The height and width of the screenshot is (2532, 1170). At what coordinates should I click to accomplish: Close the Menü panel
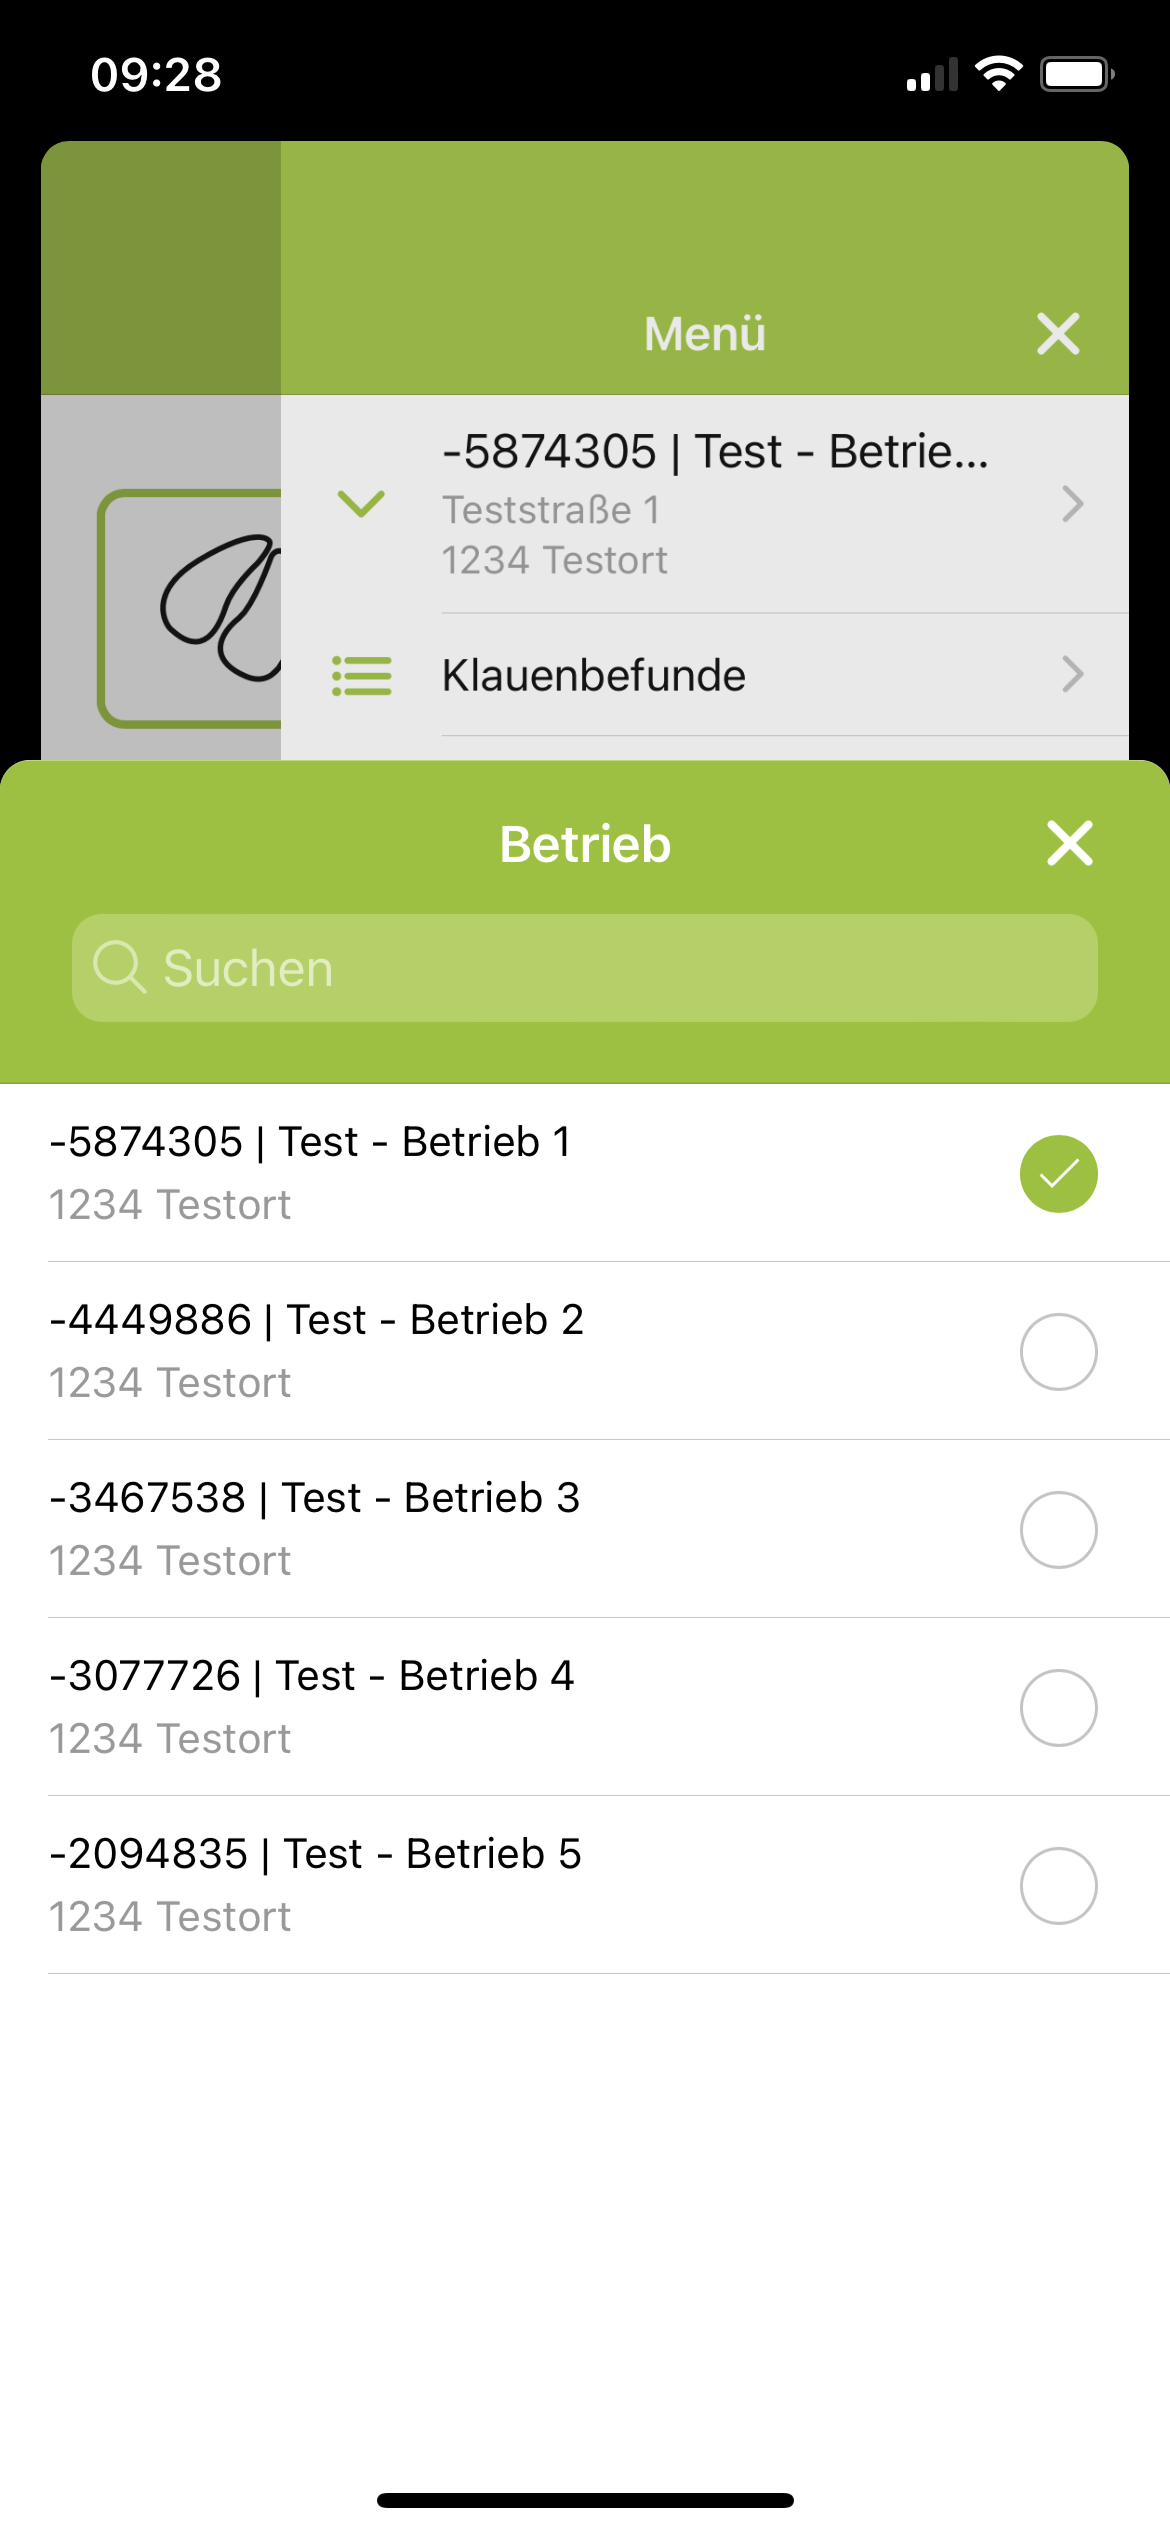[1058, 334]
